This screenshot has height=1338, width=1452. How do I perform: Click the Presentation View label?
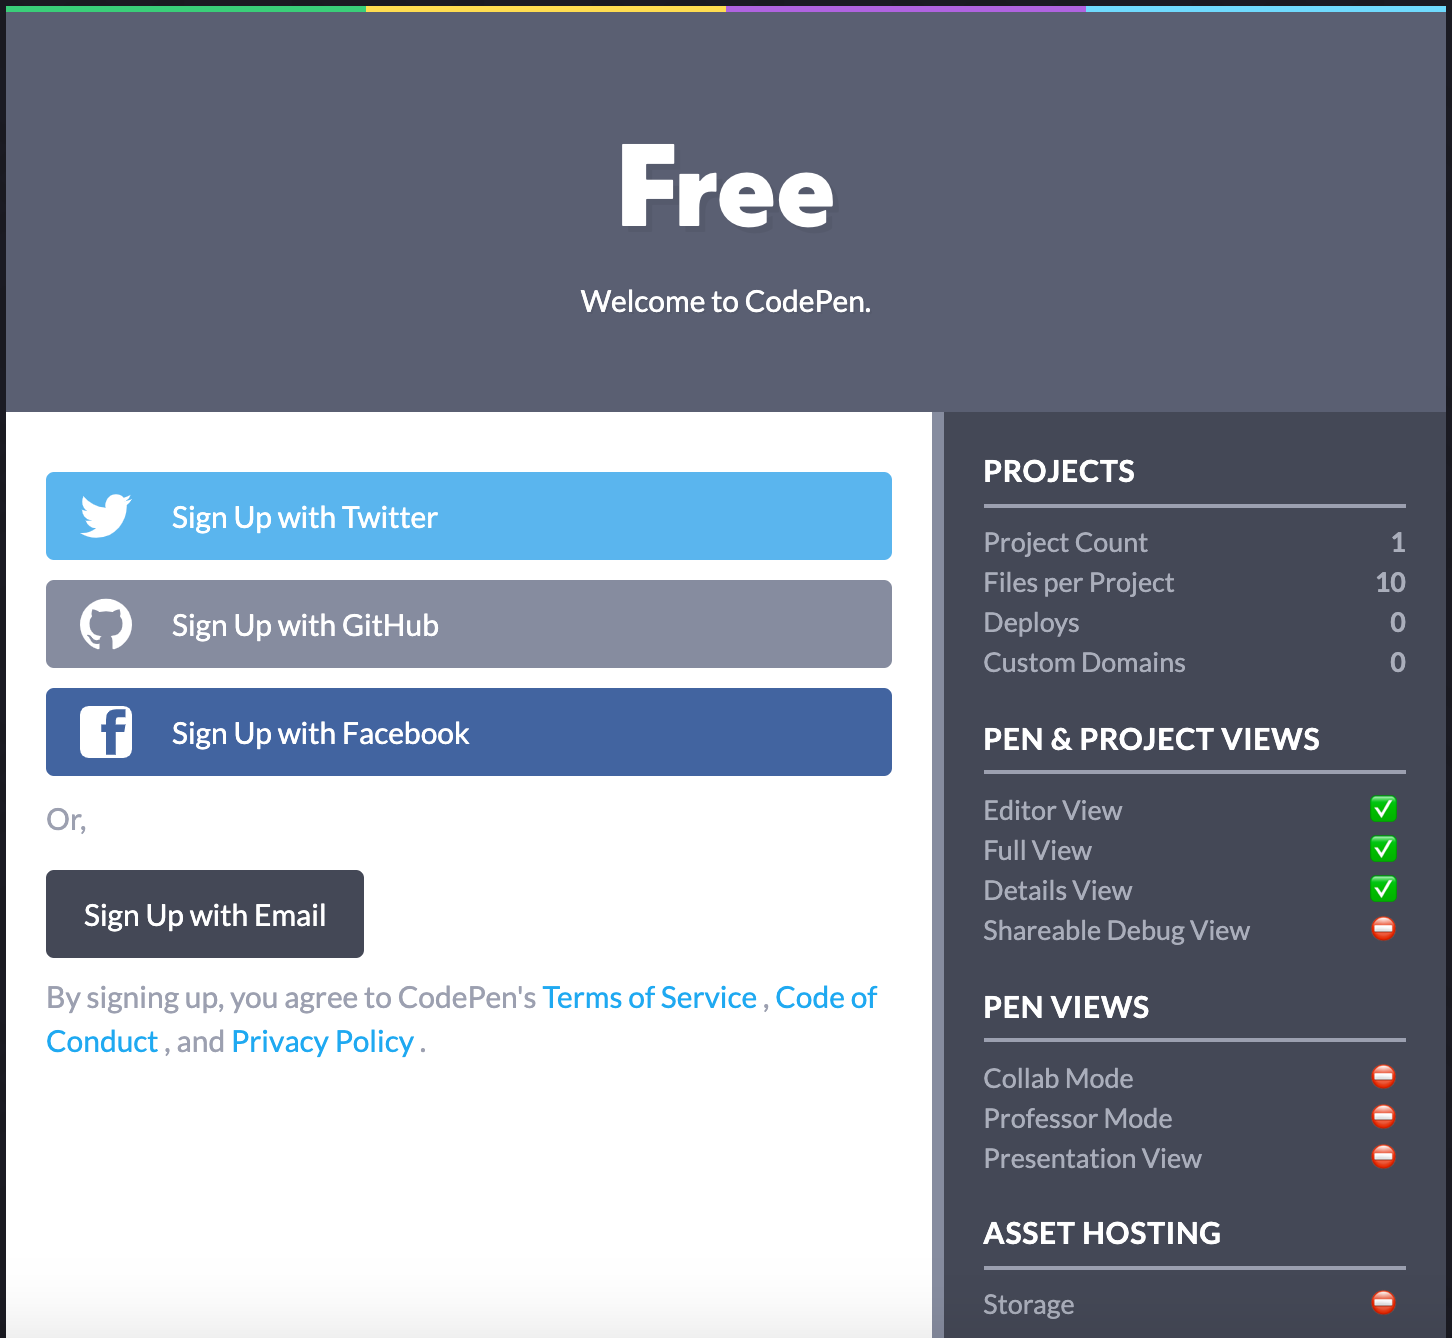pos(1092,1158)
